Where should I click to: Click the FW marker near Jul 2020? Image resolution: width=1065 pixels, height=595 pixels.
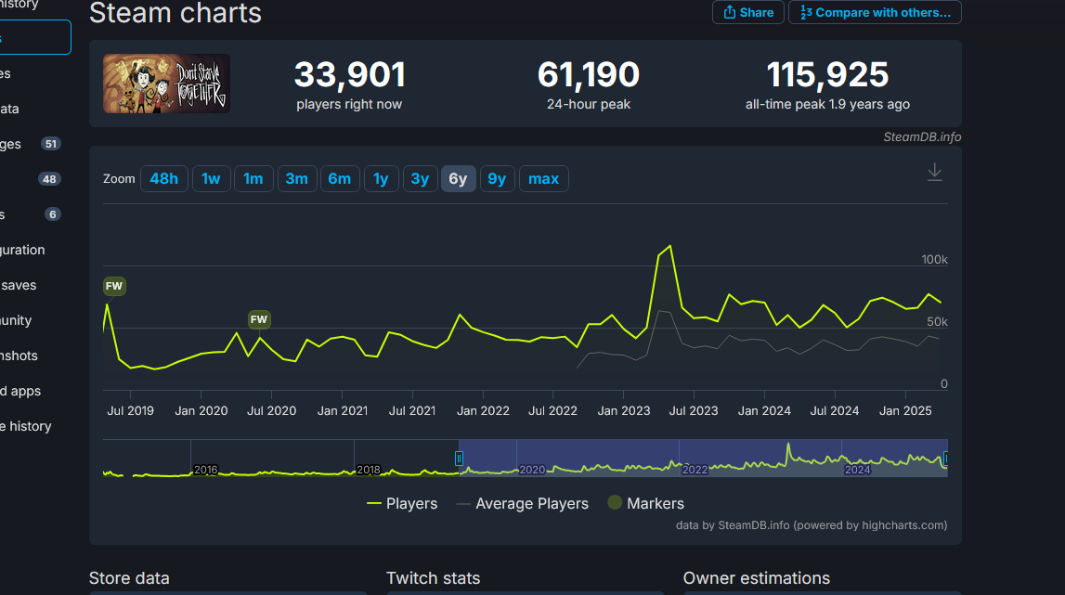click(x=259, y=319)
